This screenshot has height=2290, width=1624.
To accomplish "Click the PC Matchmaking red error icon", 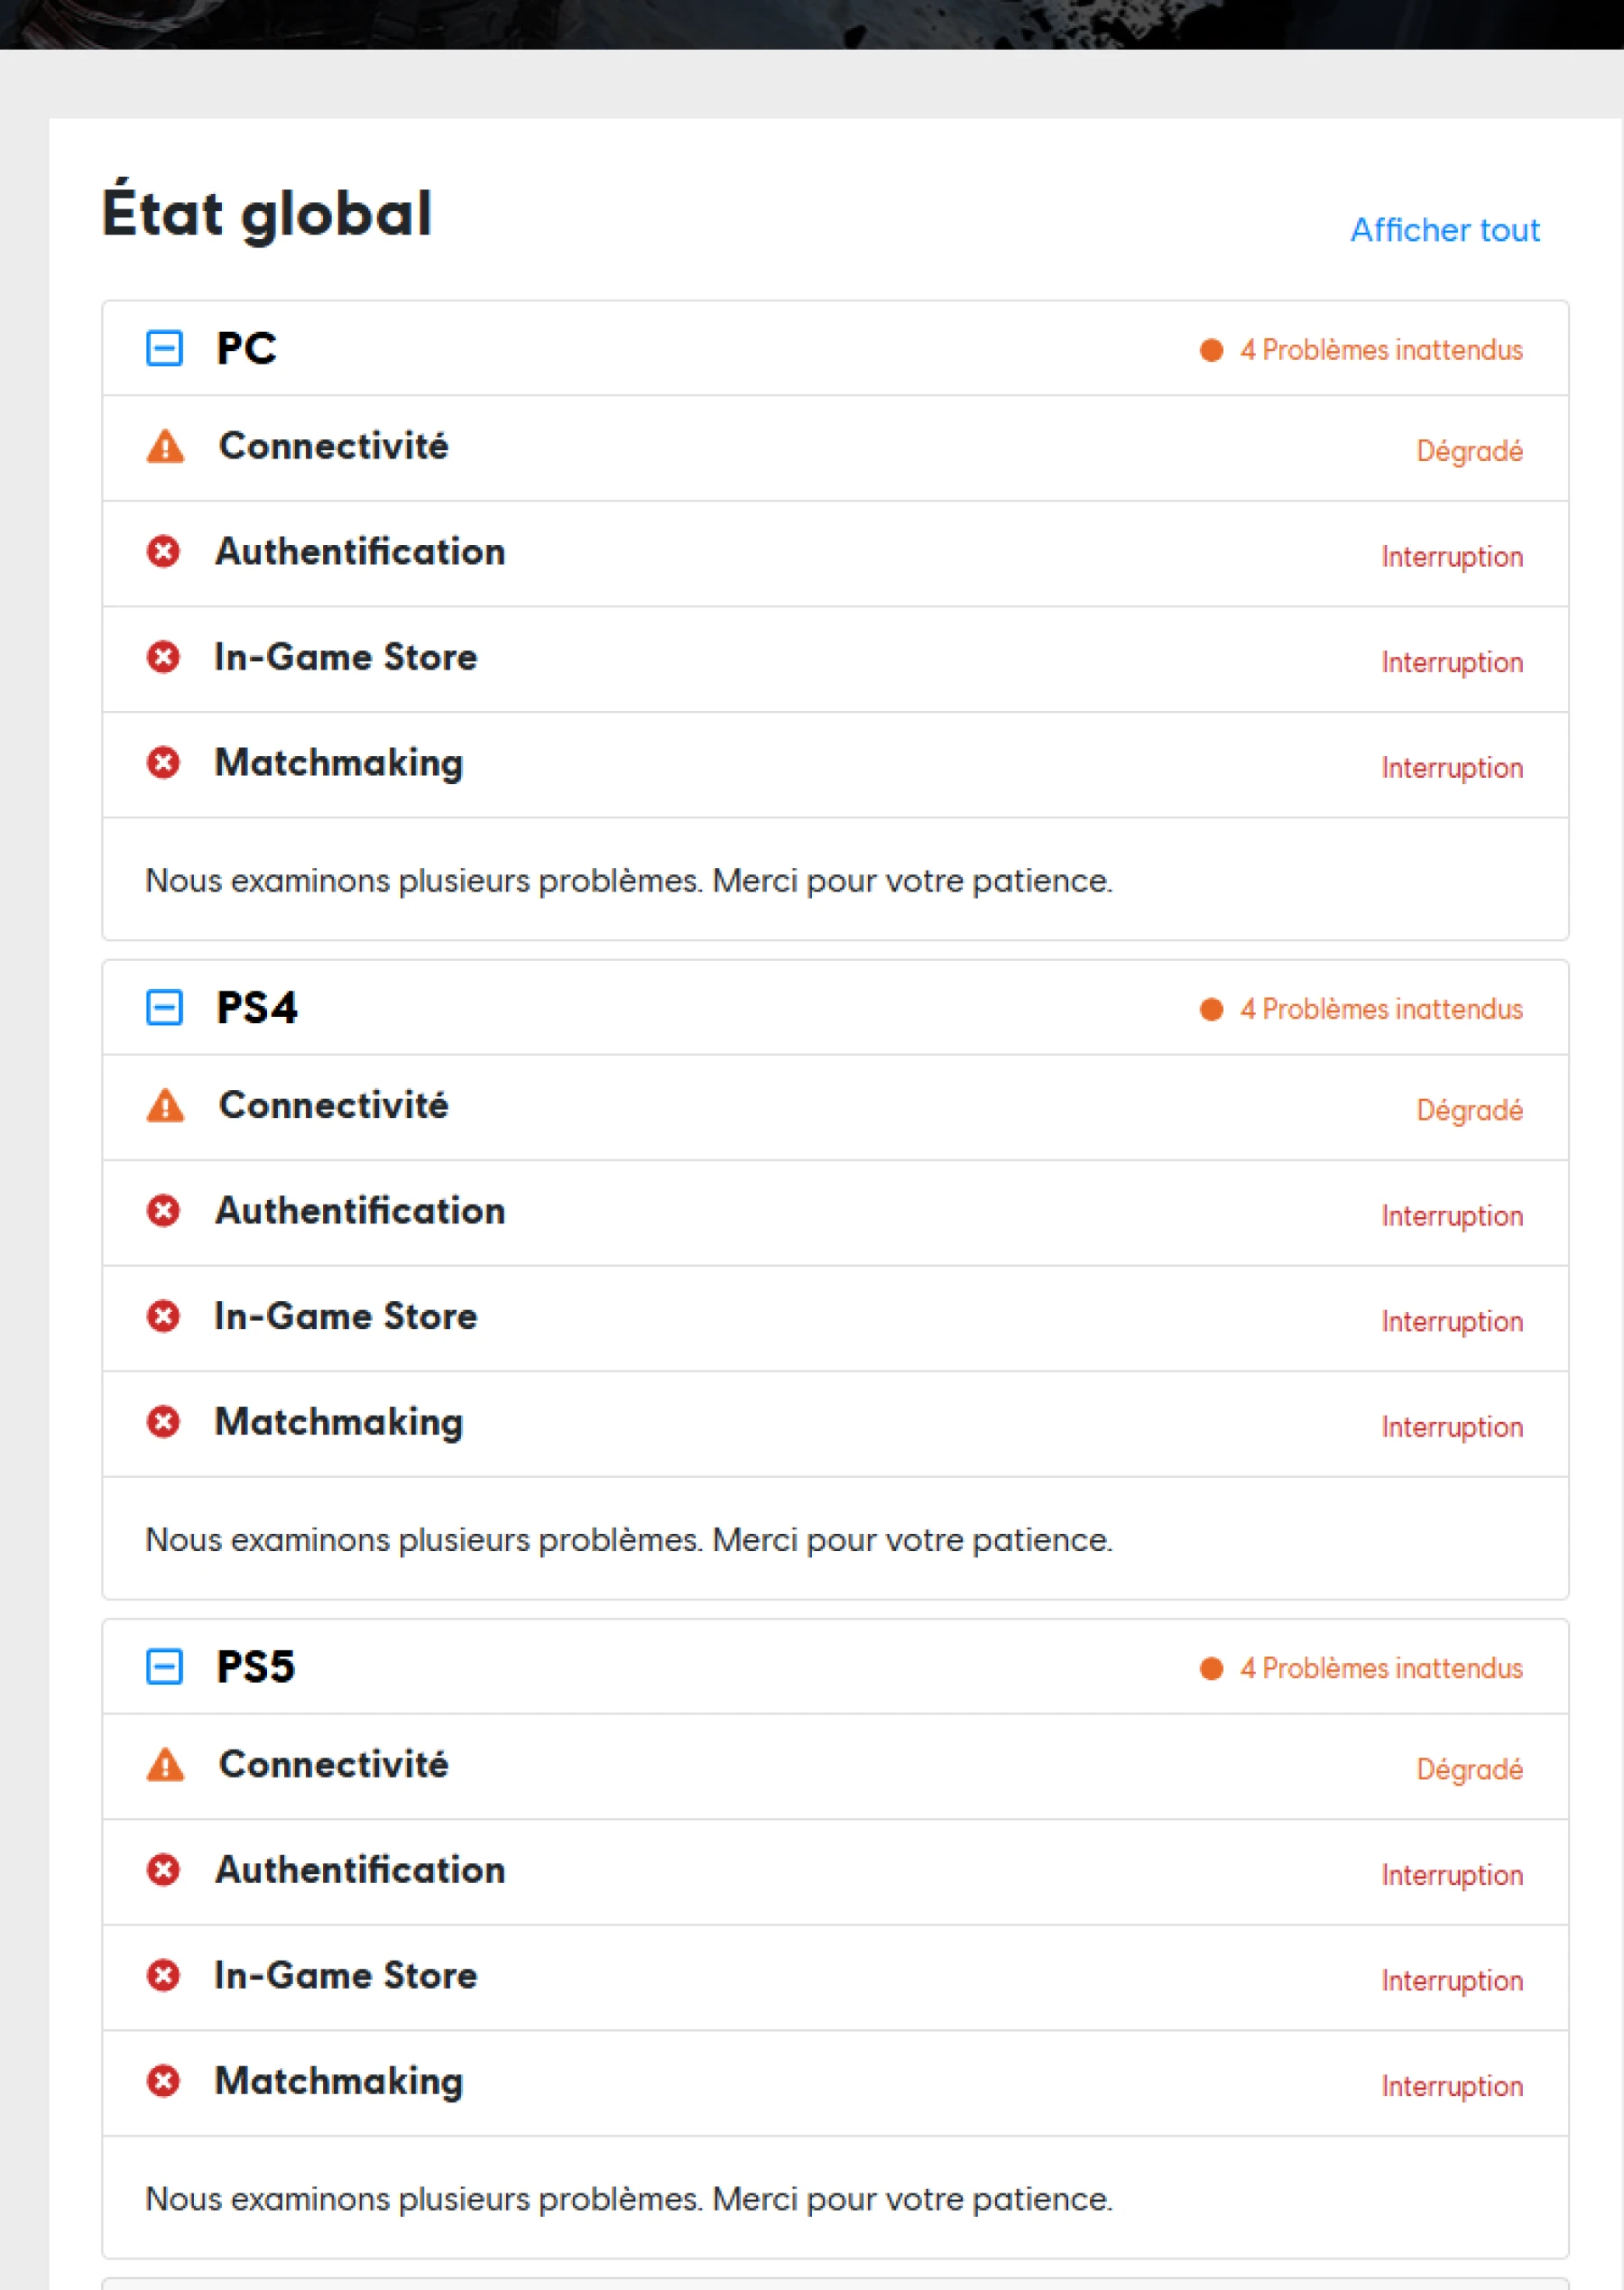I will (163, 763).
